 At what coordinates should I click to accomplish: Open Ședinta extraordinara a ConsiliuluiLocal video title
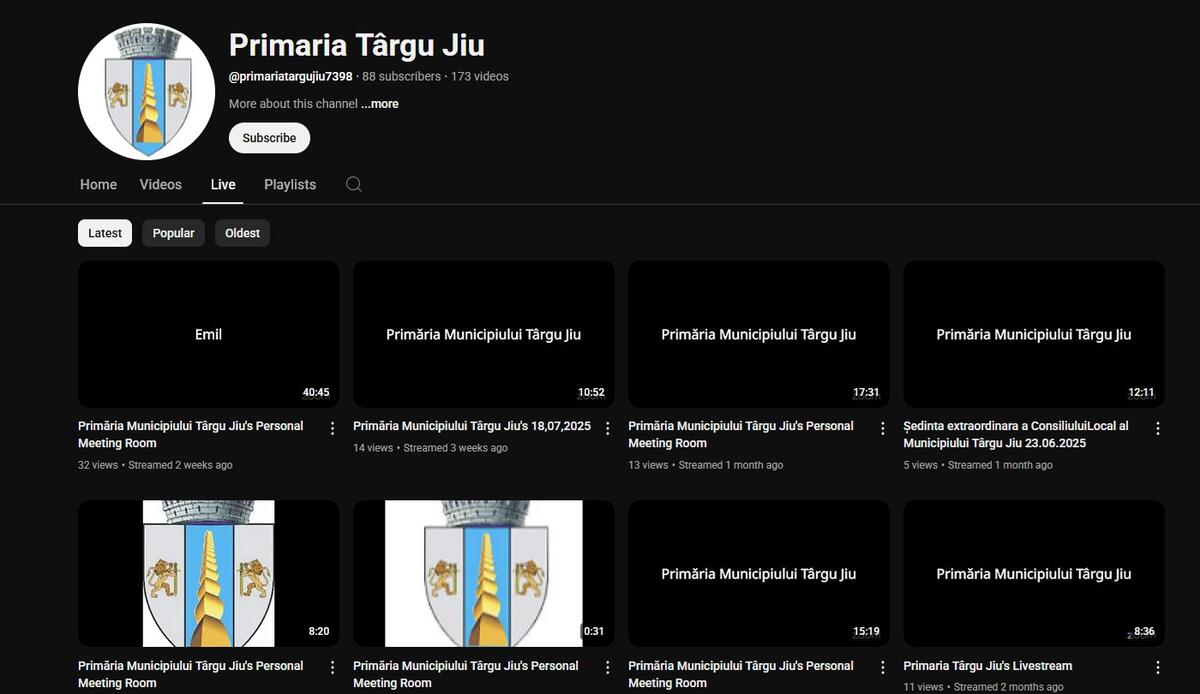[1015, 434]
